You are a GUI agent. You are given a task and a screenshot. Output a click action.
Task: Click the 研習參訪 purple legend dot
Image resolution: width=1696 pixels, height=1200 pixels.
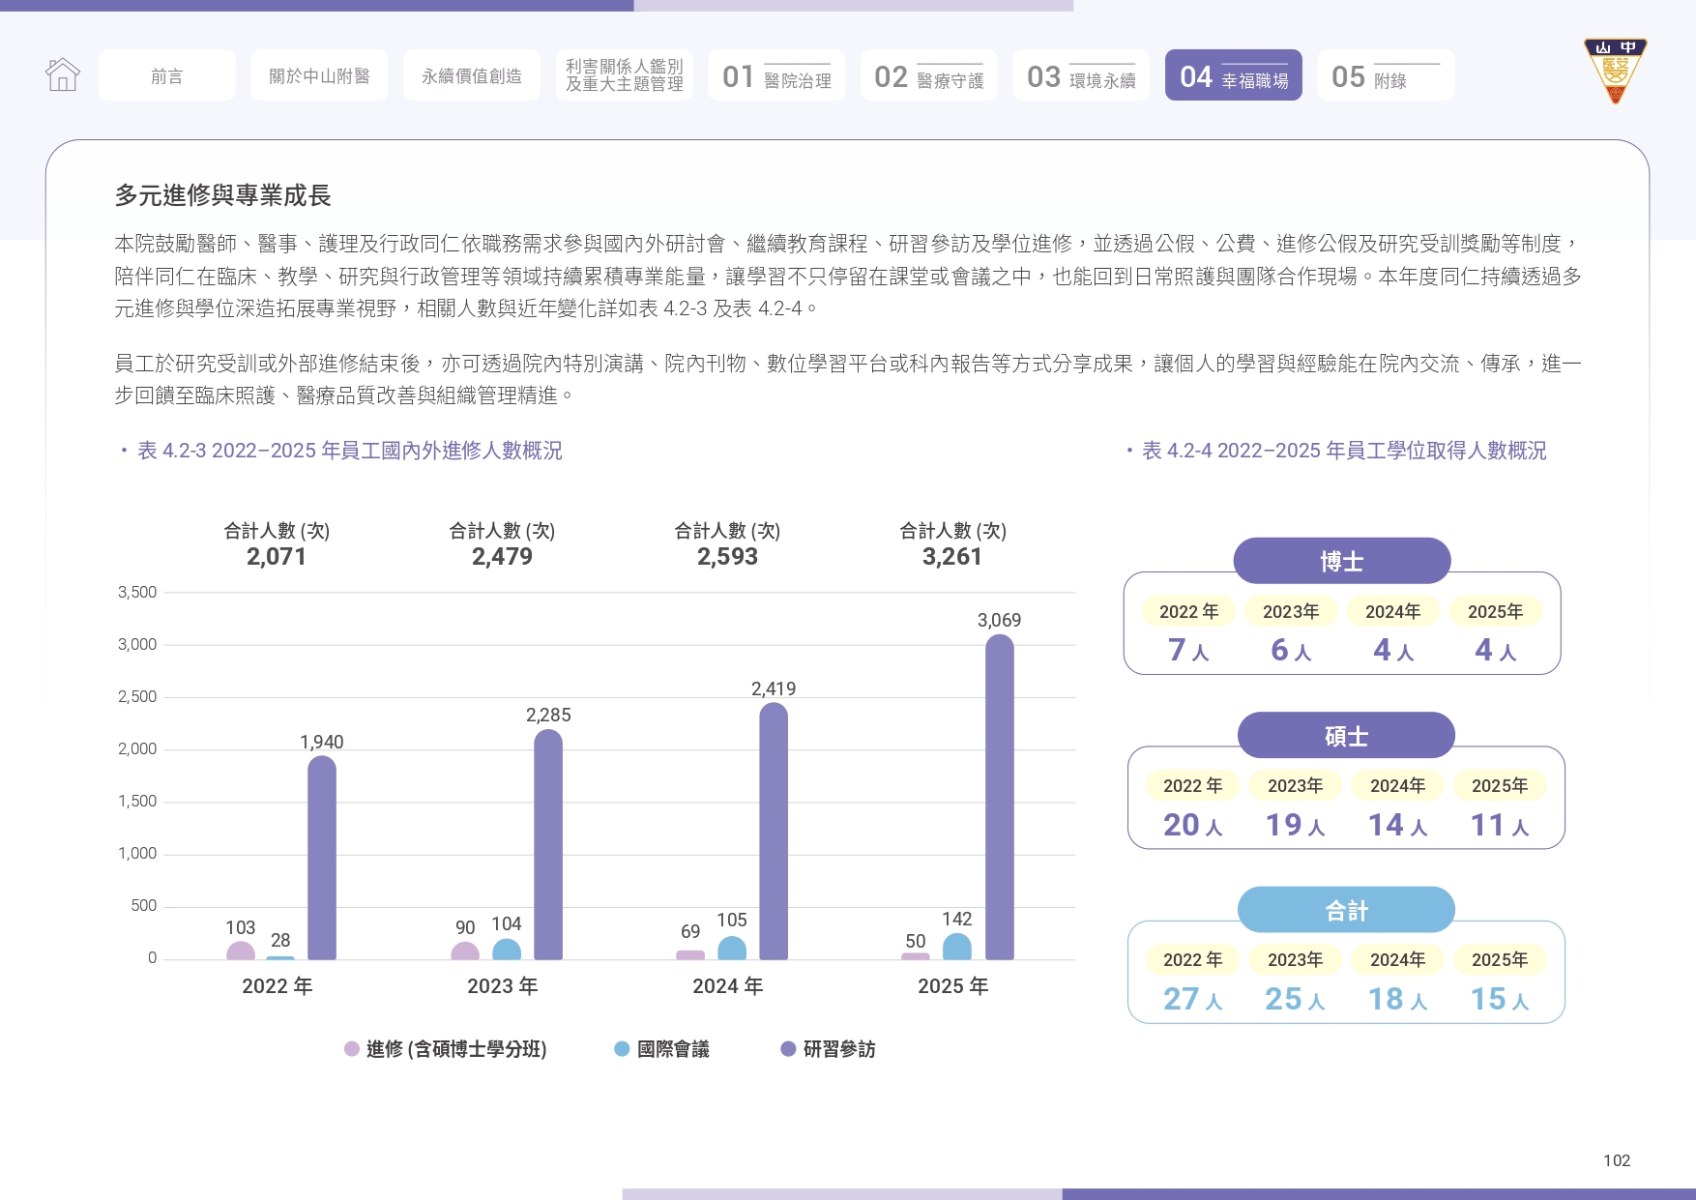point(788,1049)
